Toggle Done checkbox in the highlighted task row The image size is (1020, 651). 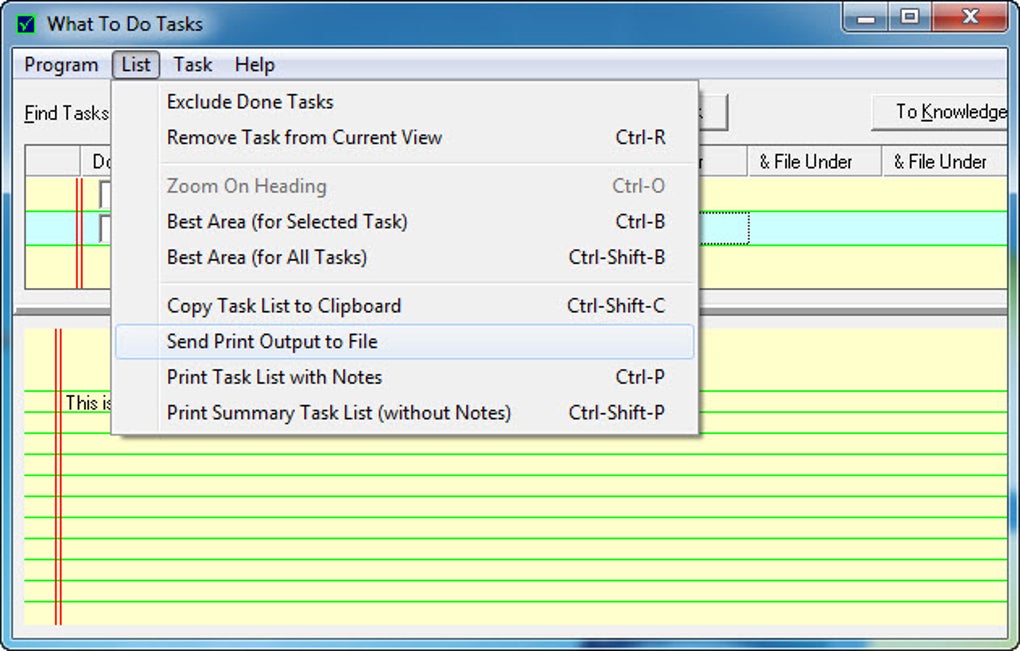pyautogui.click(x=104, y=229)
